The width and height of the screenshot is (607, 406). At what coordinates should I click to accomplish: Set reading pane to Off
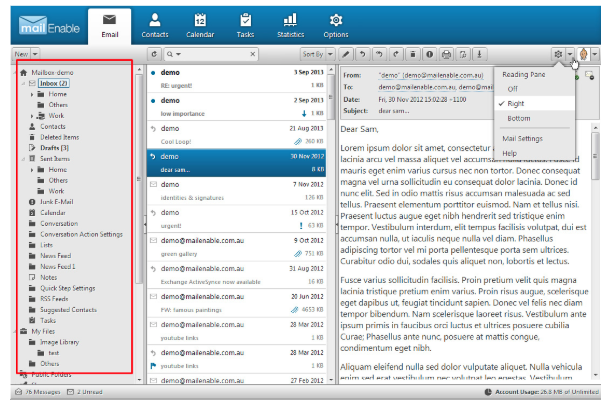pyautogui.click(x=515, y=88)
